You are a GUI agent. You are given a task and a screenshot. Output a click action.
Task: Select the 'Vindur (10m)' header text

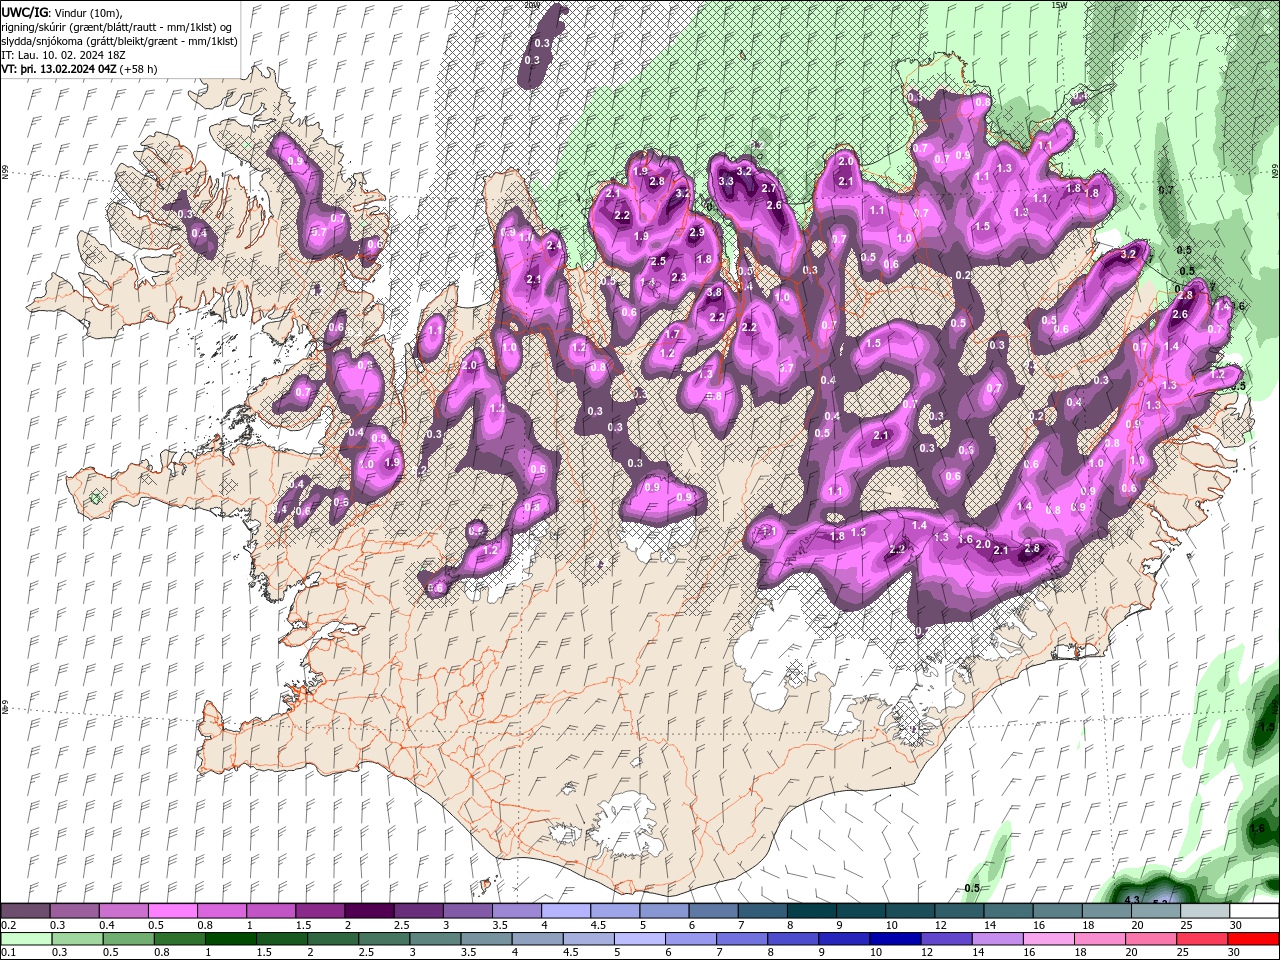(88, 12)
